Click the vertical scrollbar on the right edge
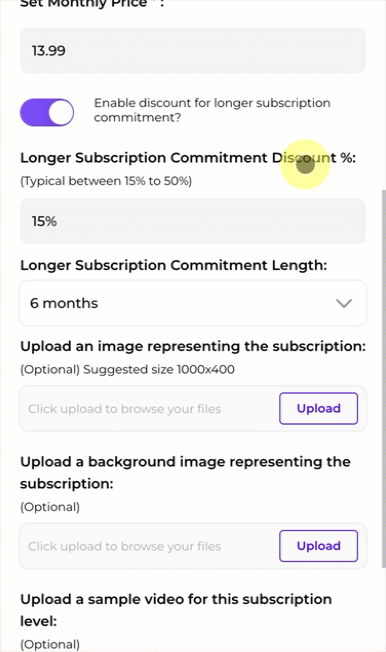 pyautogui.click(x=383, y=378)
